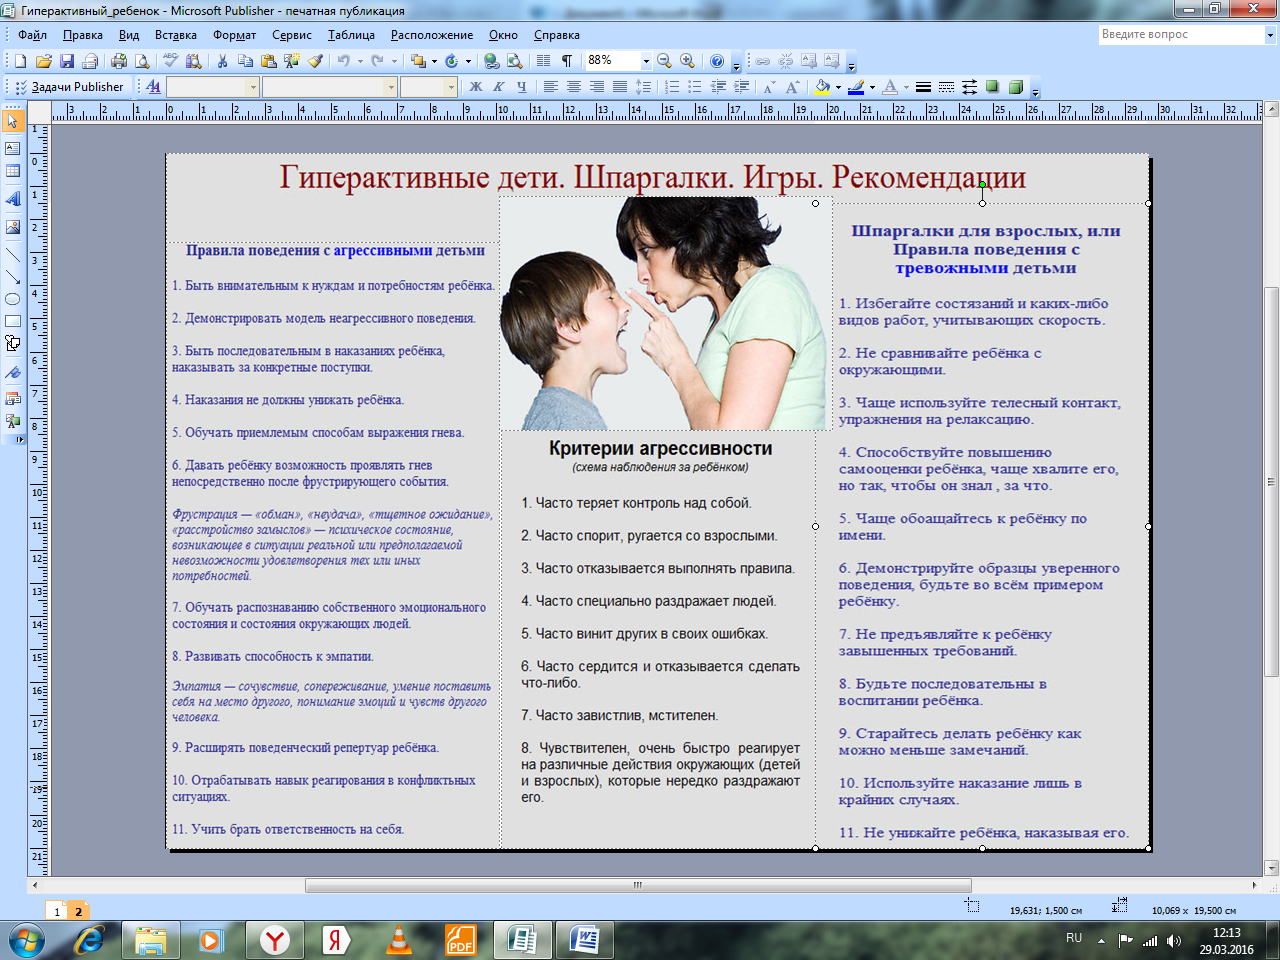Open Word from the Windows taskbar

pyautogui.click(x=585, y=940)
